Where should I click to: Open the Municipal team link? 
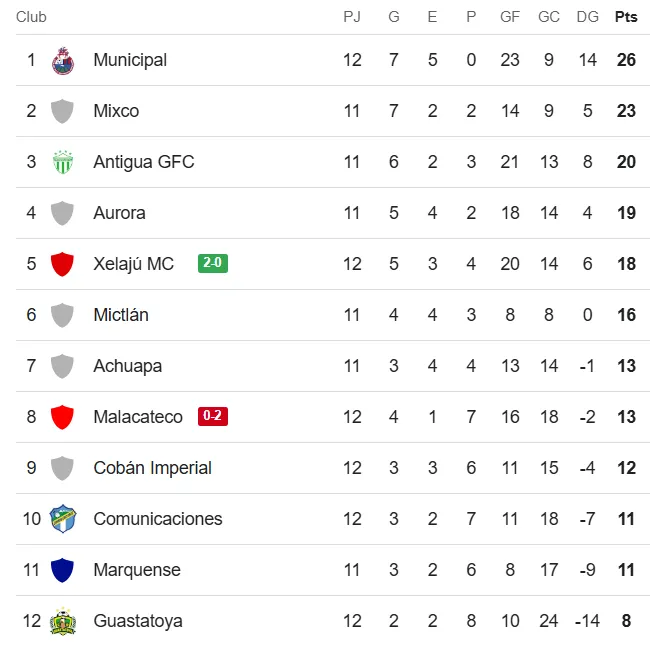[130, 60]
